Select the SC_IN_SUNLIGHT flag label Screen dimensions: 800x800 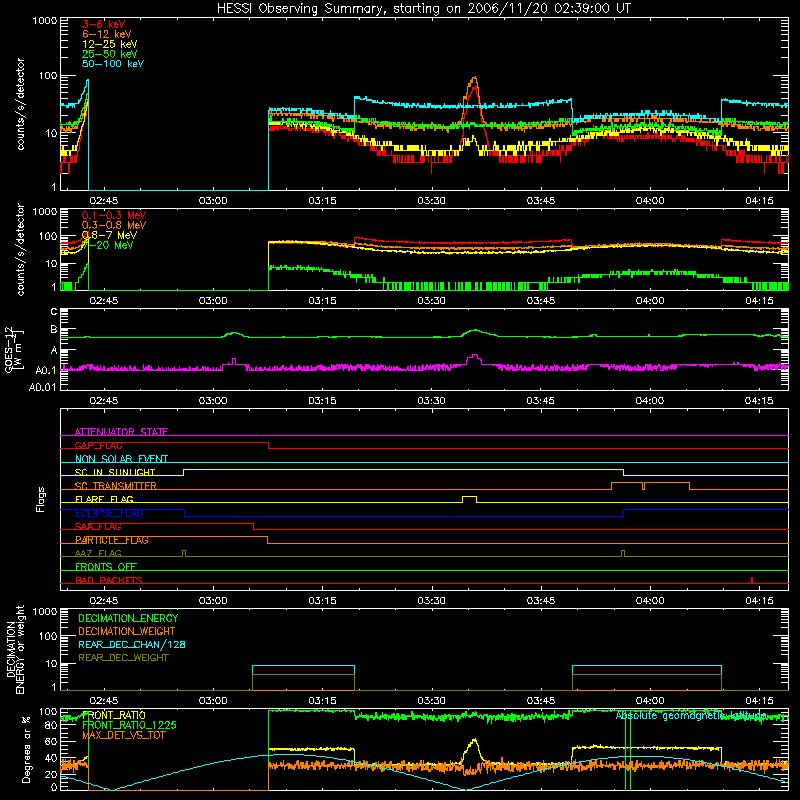(115, 472)
